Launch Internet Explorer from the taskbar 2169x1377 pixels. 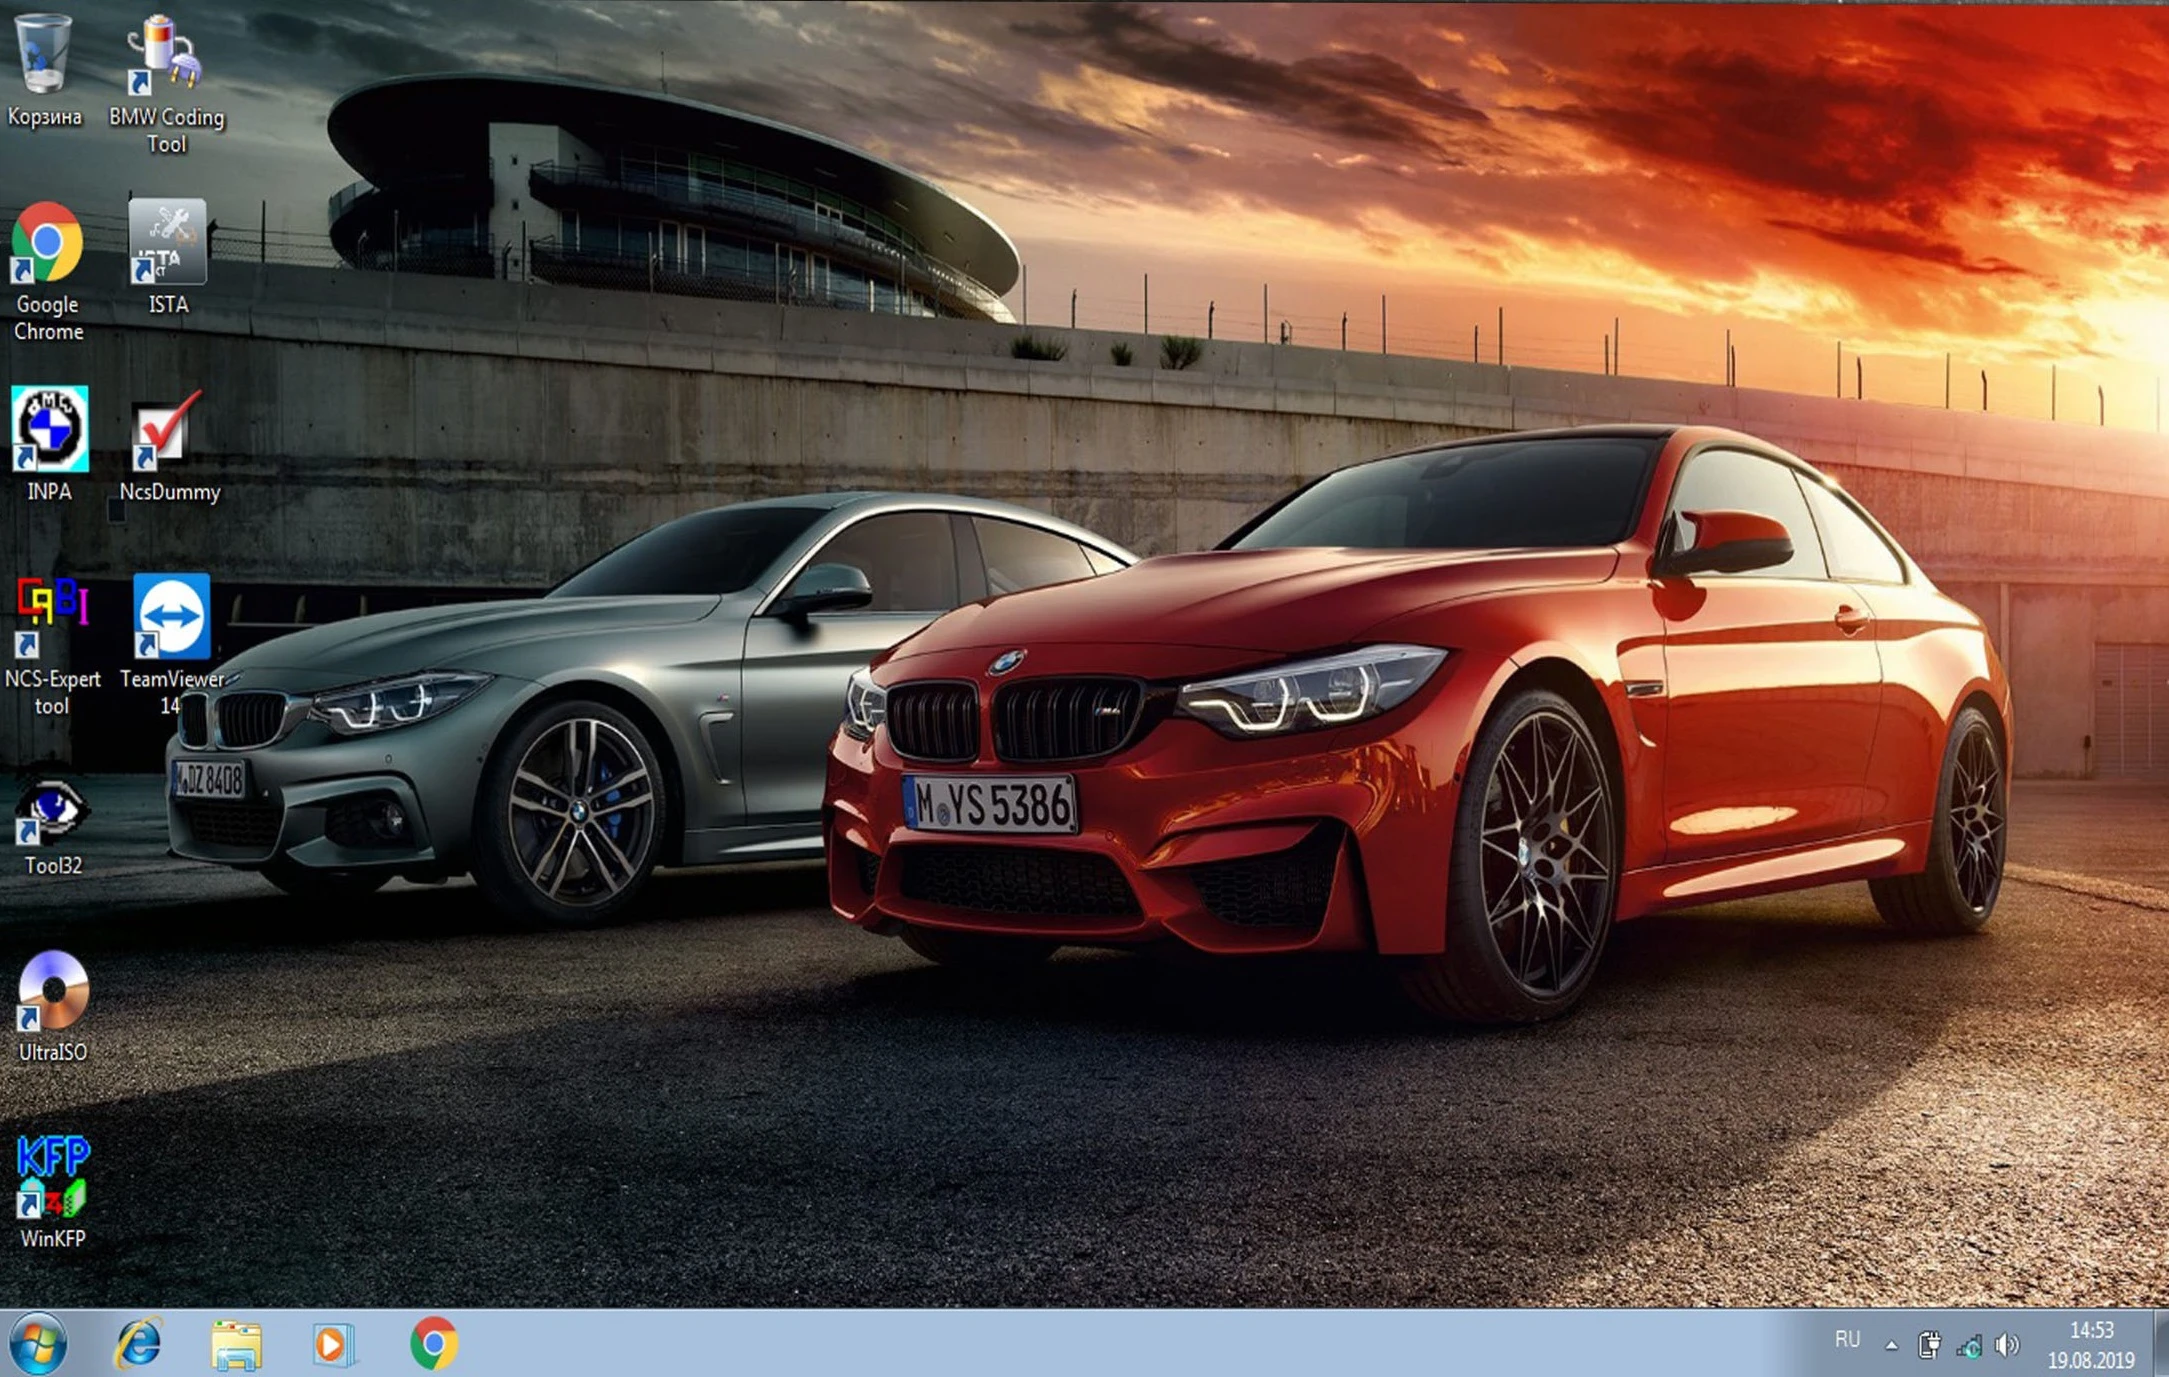click(138, 1343)
